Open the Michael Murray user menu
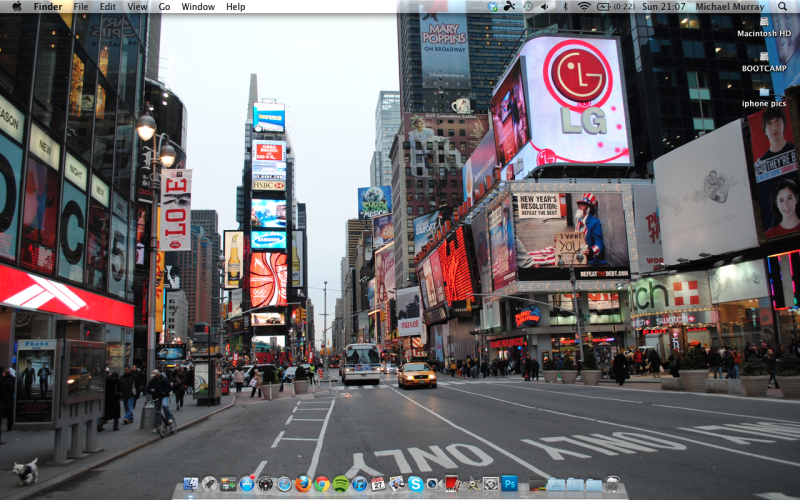Image resolution: width=800 pixels, height=500 pixels. (730, 7)
